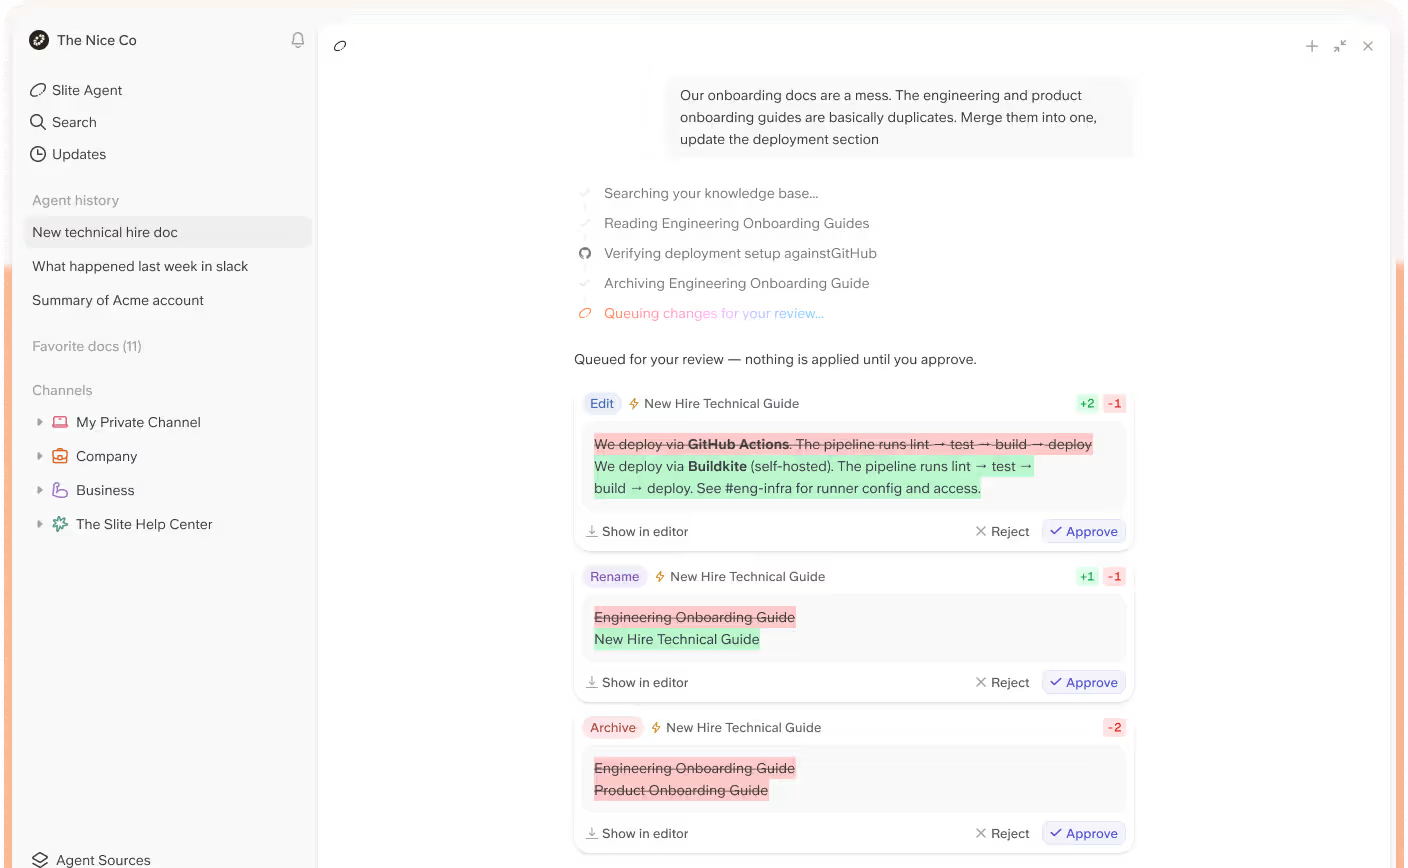The width and height of the screenshot is (1408, 868).
Task: Click lightning icon on Edit card
Action: point(634,404)
